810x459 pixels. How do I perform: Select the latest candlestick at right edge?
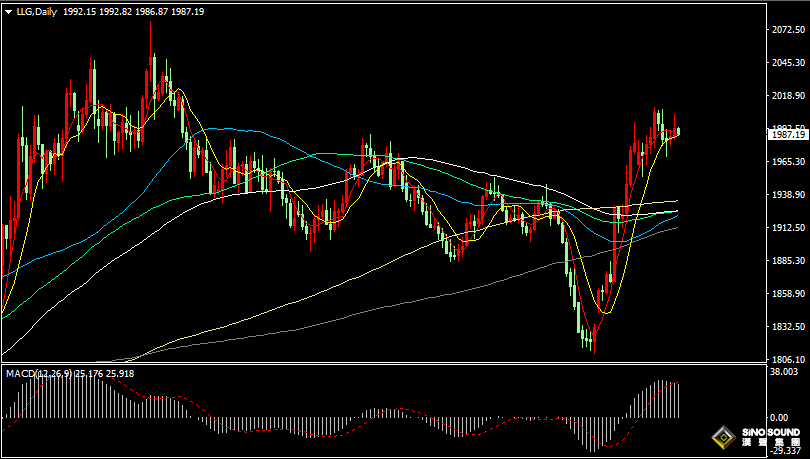(678, 131)
